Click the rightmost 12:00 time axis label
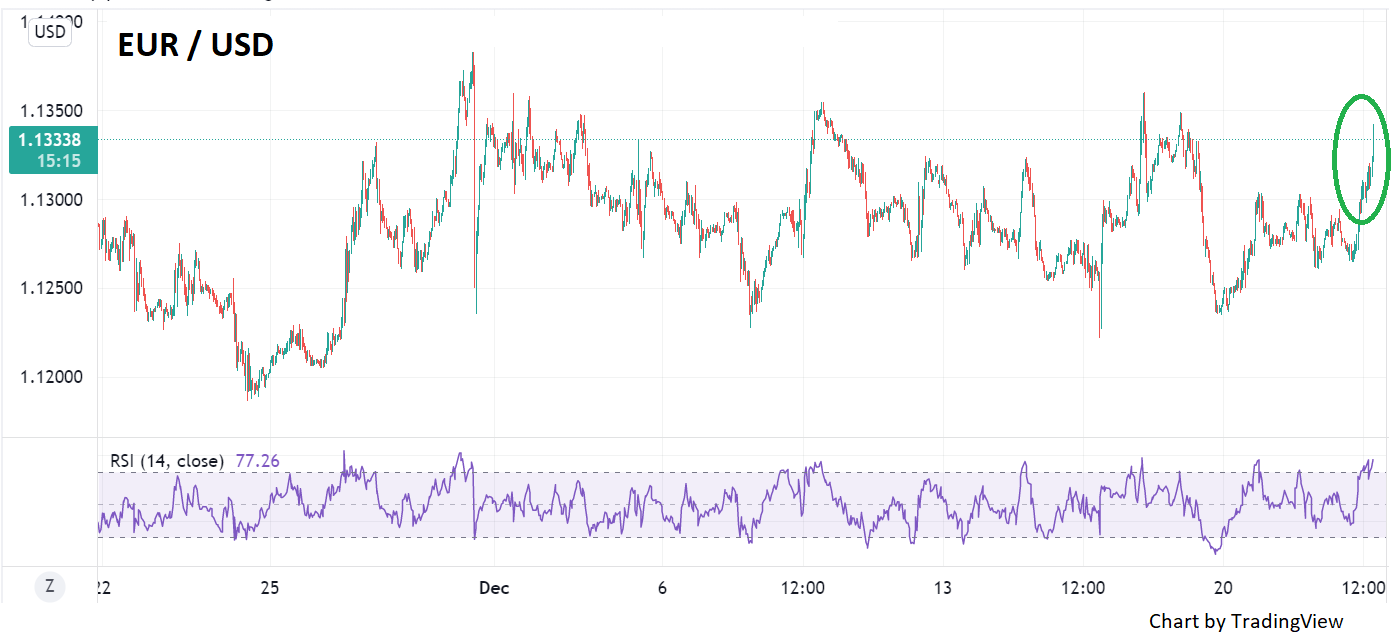The height and width of the screenshot is (638, 1398). click(1363, 588)
